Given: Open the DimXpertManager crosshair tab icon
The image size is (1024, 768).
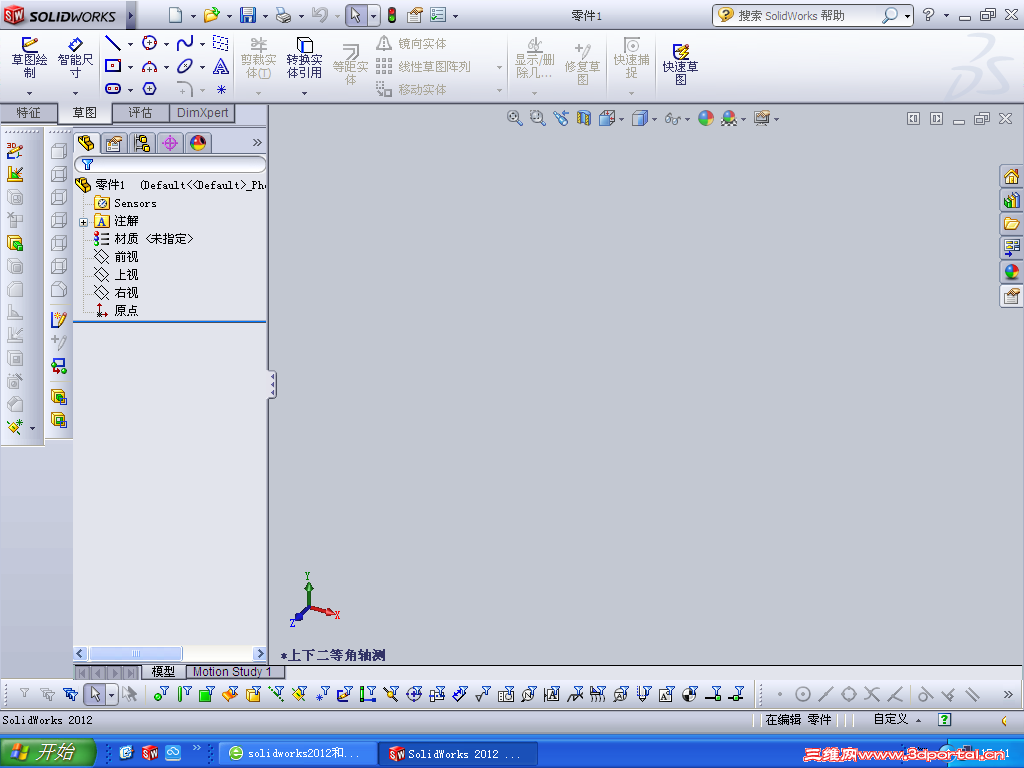Looking at the screenshot, I should tap(170, 143).
